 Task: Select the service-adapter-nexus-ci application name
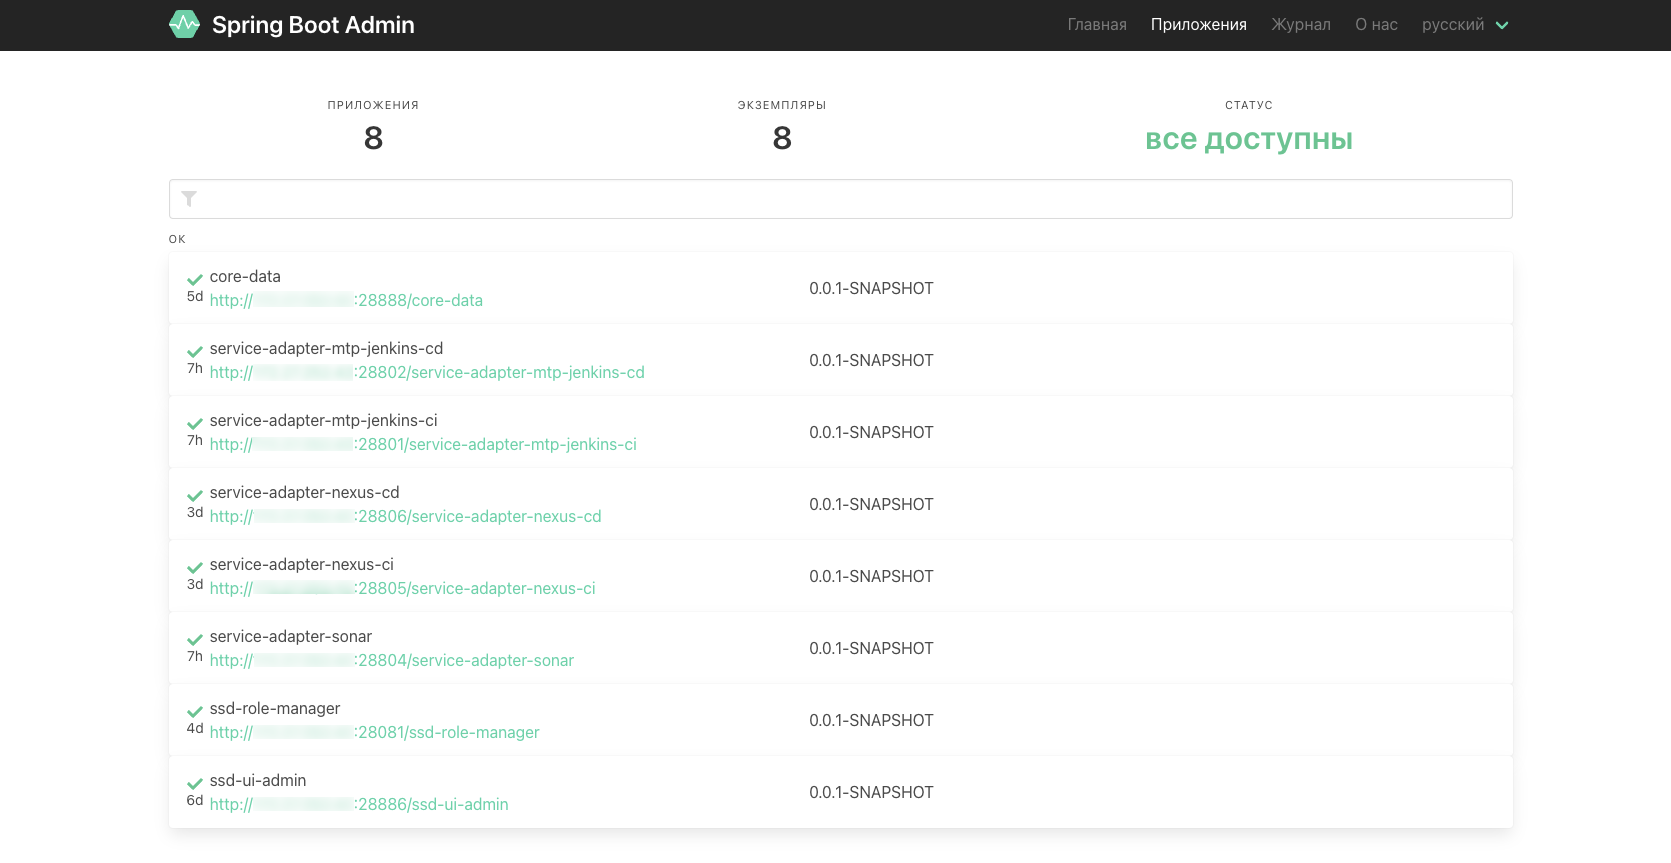click(301, 564)
